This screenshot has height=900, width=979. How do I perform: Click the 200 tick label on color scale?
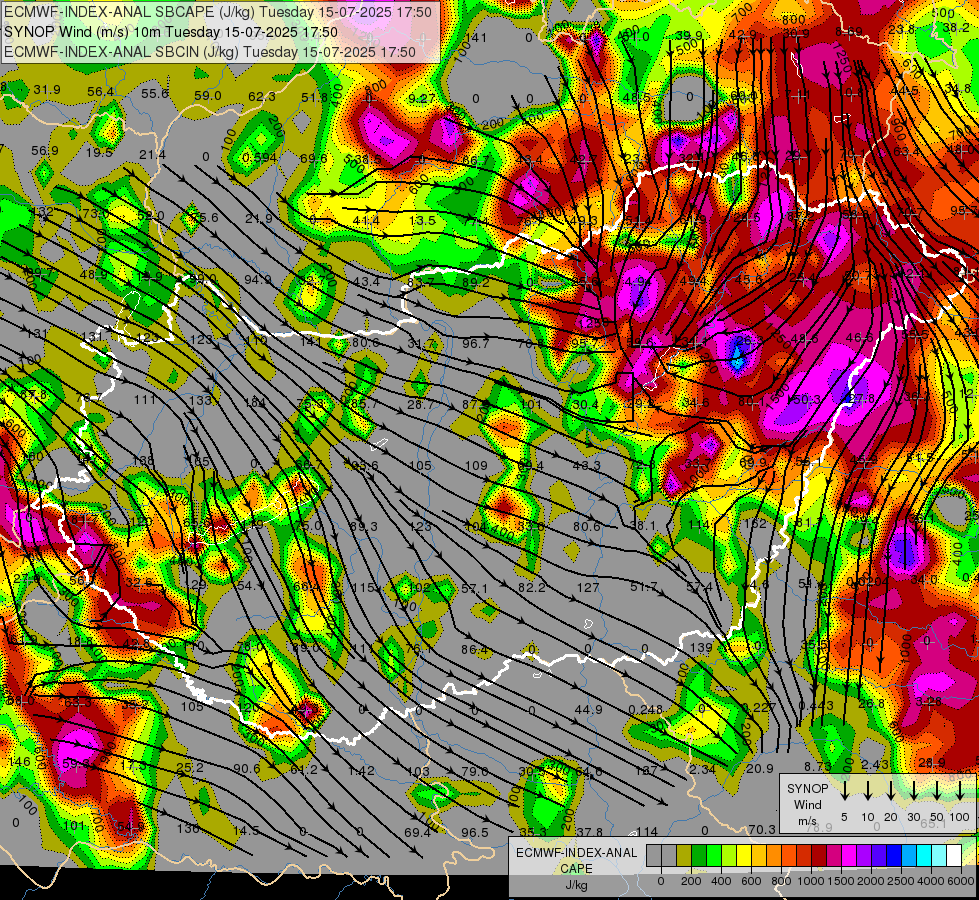coord(691,881)
